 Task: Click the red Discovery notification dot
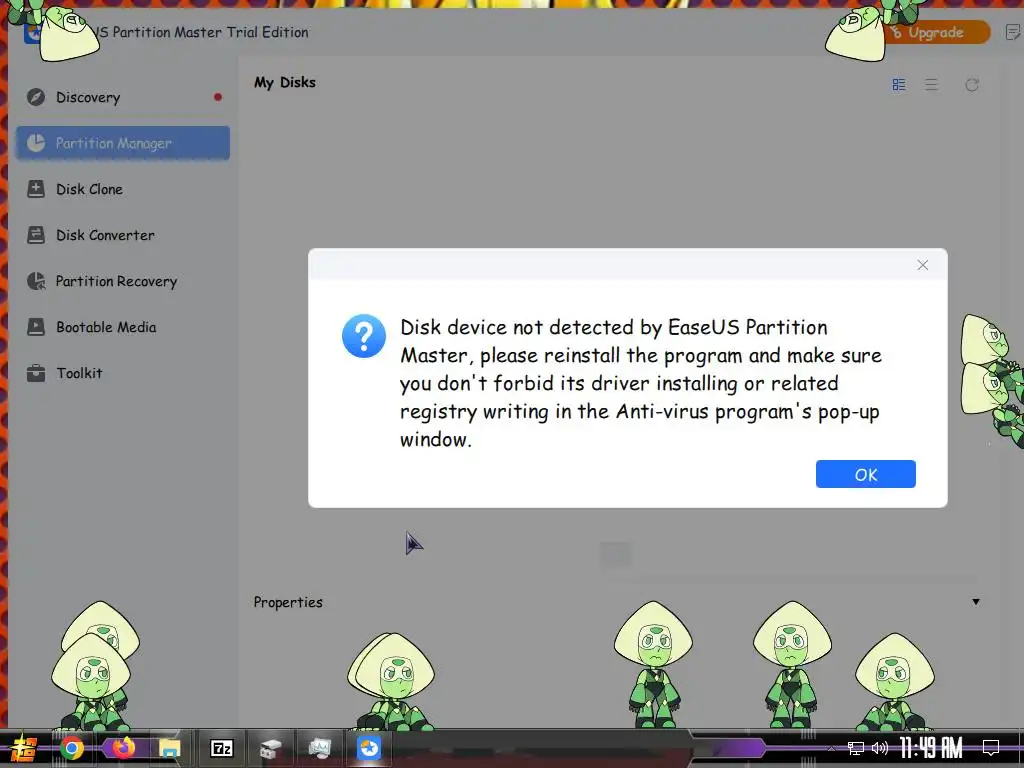click(x=217, y=97)
